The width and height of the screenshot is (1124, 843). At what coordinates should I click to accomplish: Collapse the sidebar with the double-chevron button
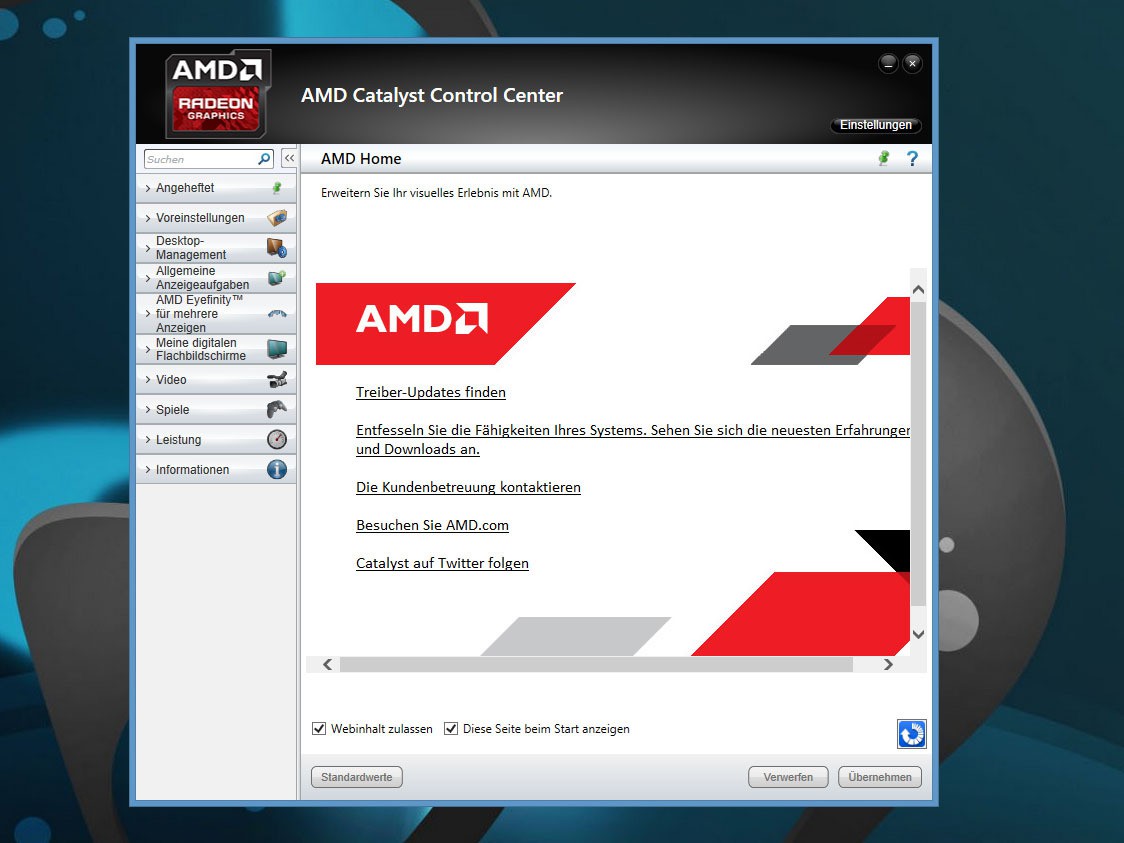(x=288, y=159)
